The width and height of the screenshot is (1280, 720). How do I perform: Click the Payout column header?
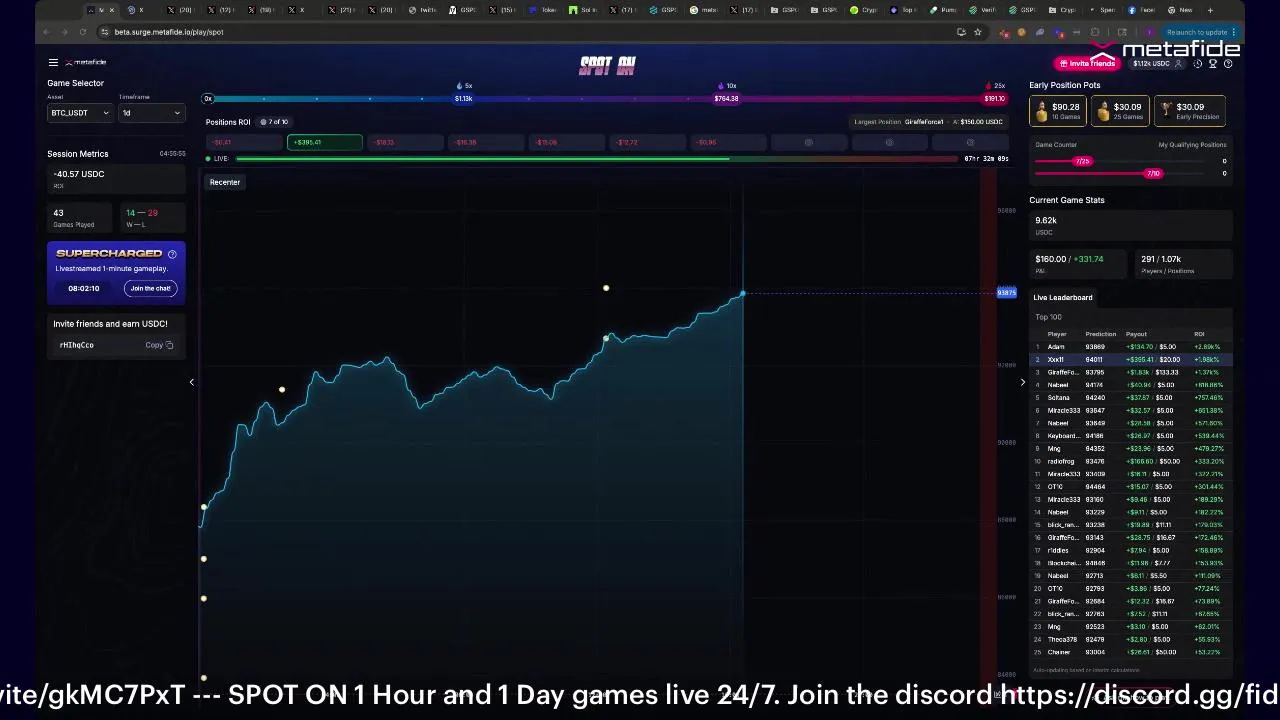click(1136, 334)
